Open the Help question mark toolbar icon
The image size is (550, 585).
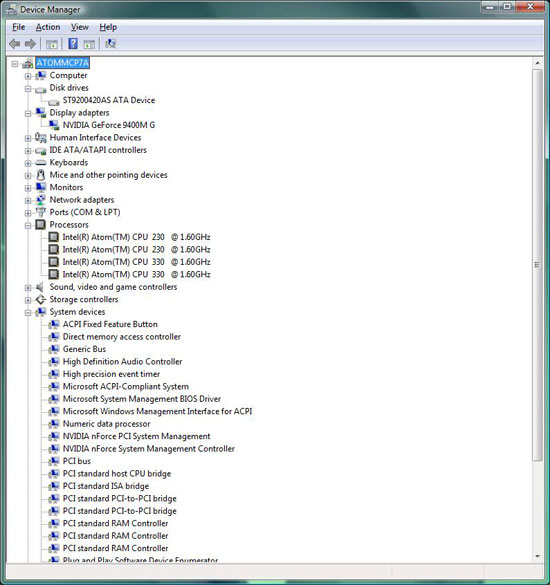tap(73, 44)
